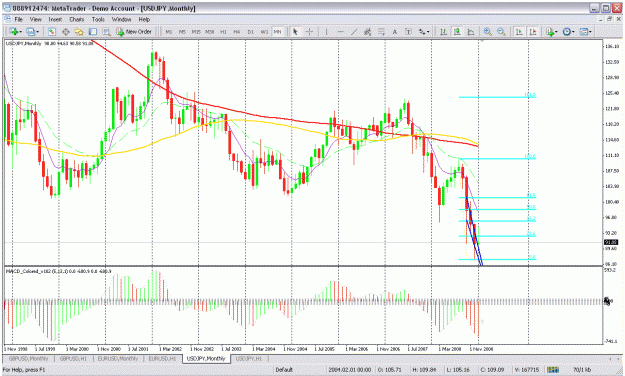Open the Window menu
The image size is (625, 376).
point(121,19)
